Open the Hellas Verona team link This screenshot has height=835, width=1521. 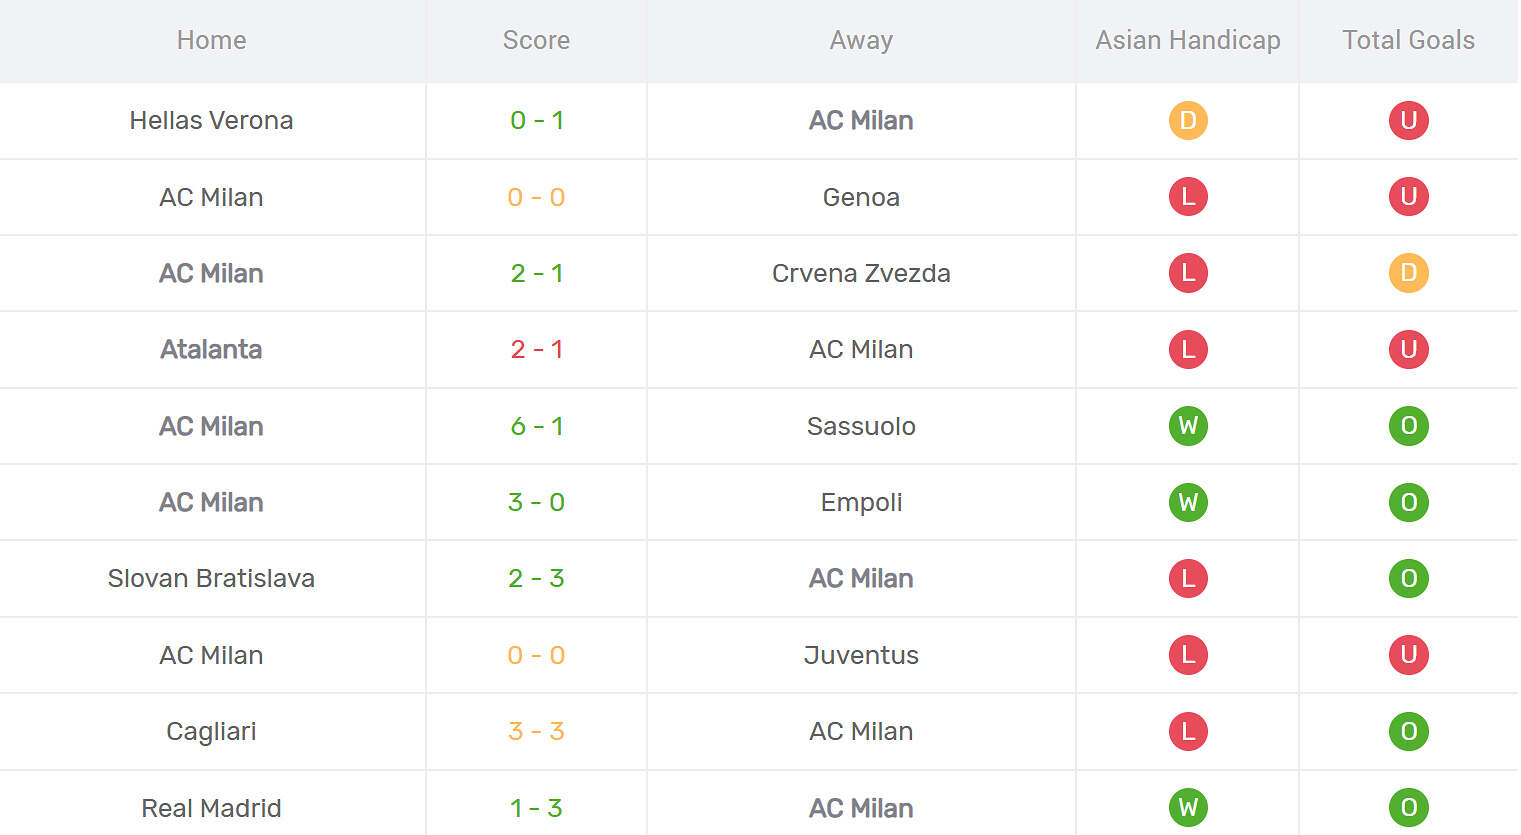211,121
